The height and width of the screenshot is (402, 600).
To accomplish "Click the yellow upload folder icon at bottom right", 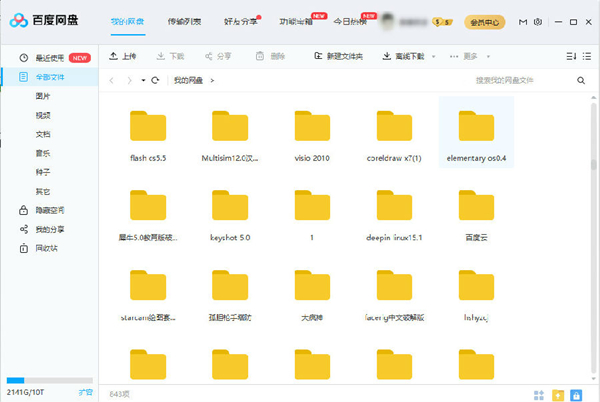I will point(559,395).
